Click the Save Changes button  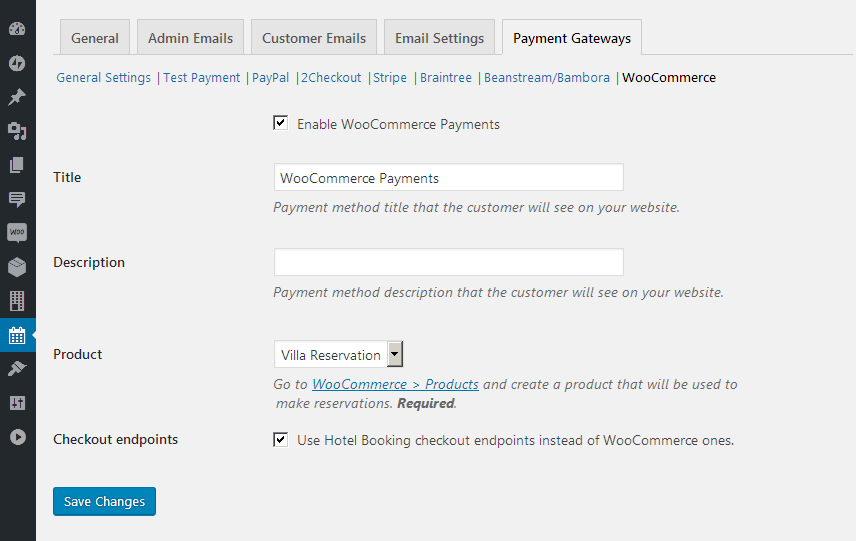pyautogui.click(x=104, y=501)
